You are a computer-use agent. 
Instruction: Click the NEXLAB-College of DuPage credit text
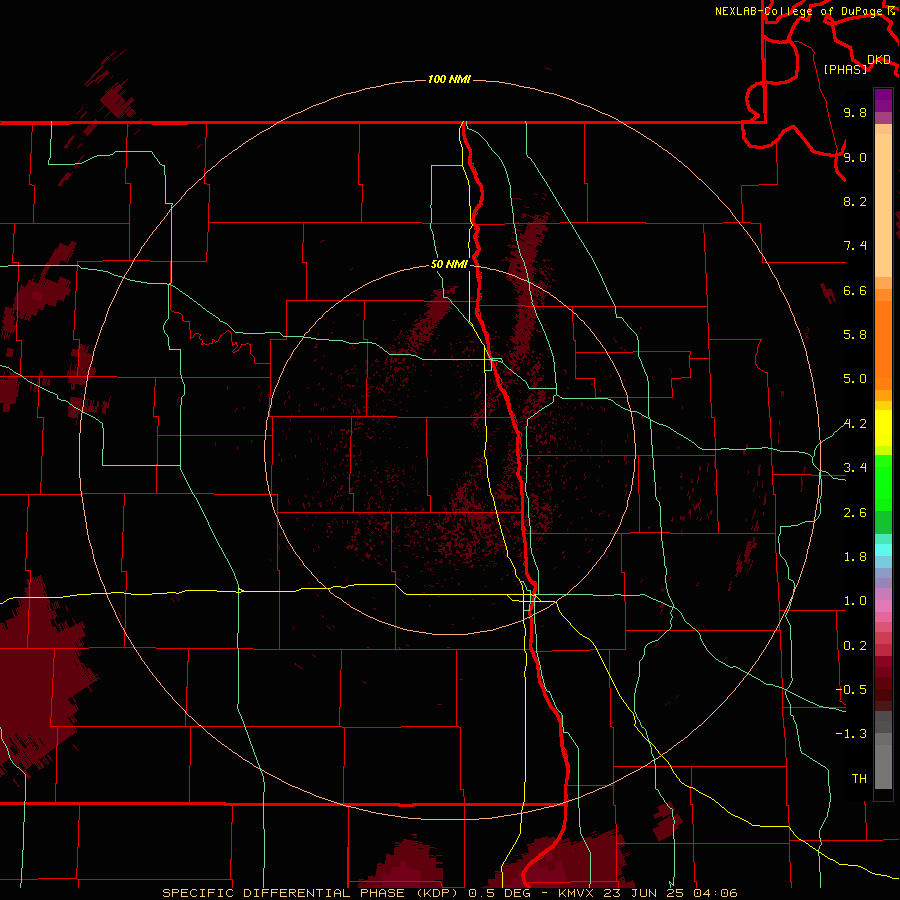click(800, 11)
